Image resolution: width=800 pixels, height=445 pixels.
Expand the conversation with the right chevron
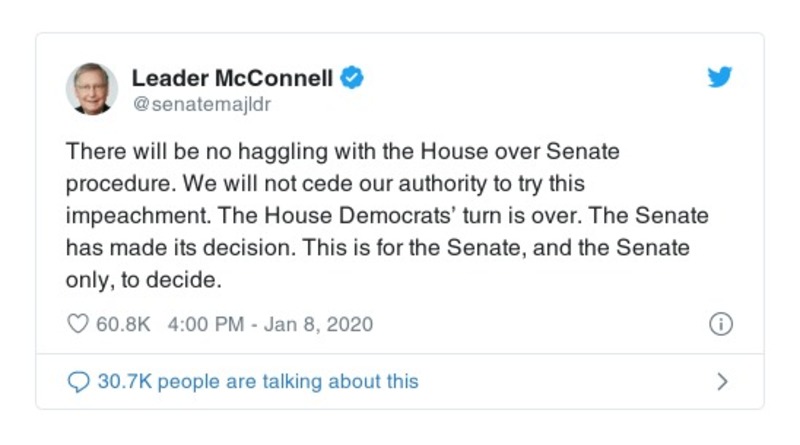(722, 381)
